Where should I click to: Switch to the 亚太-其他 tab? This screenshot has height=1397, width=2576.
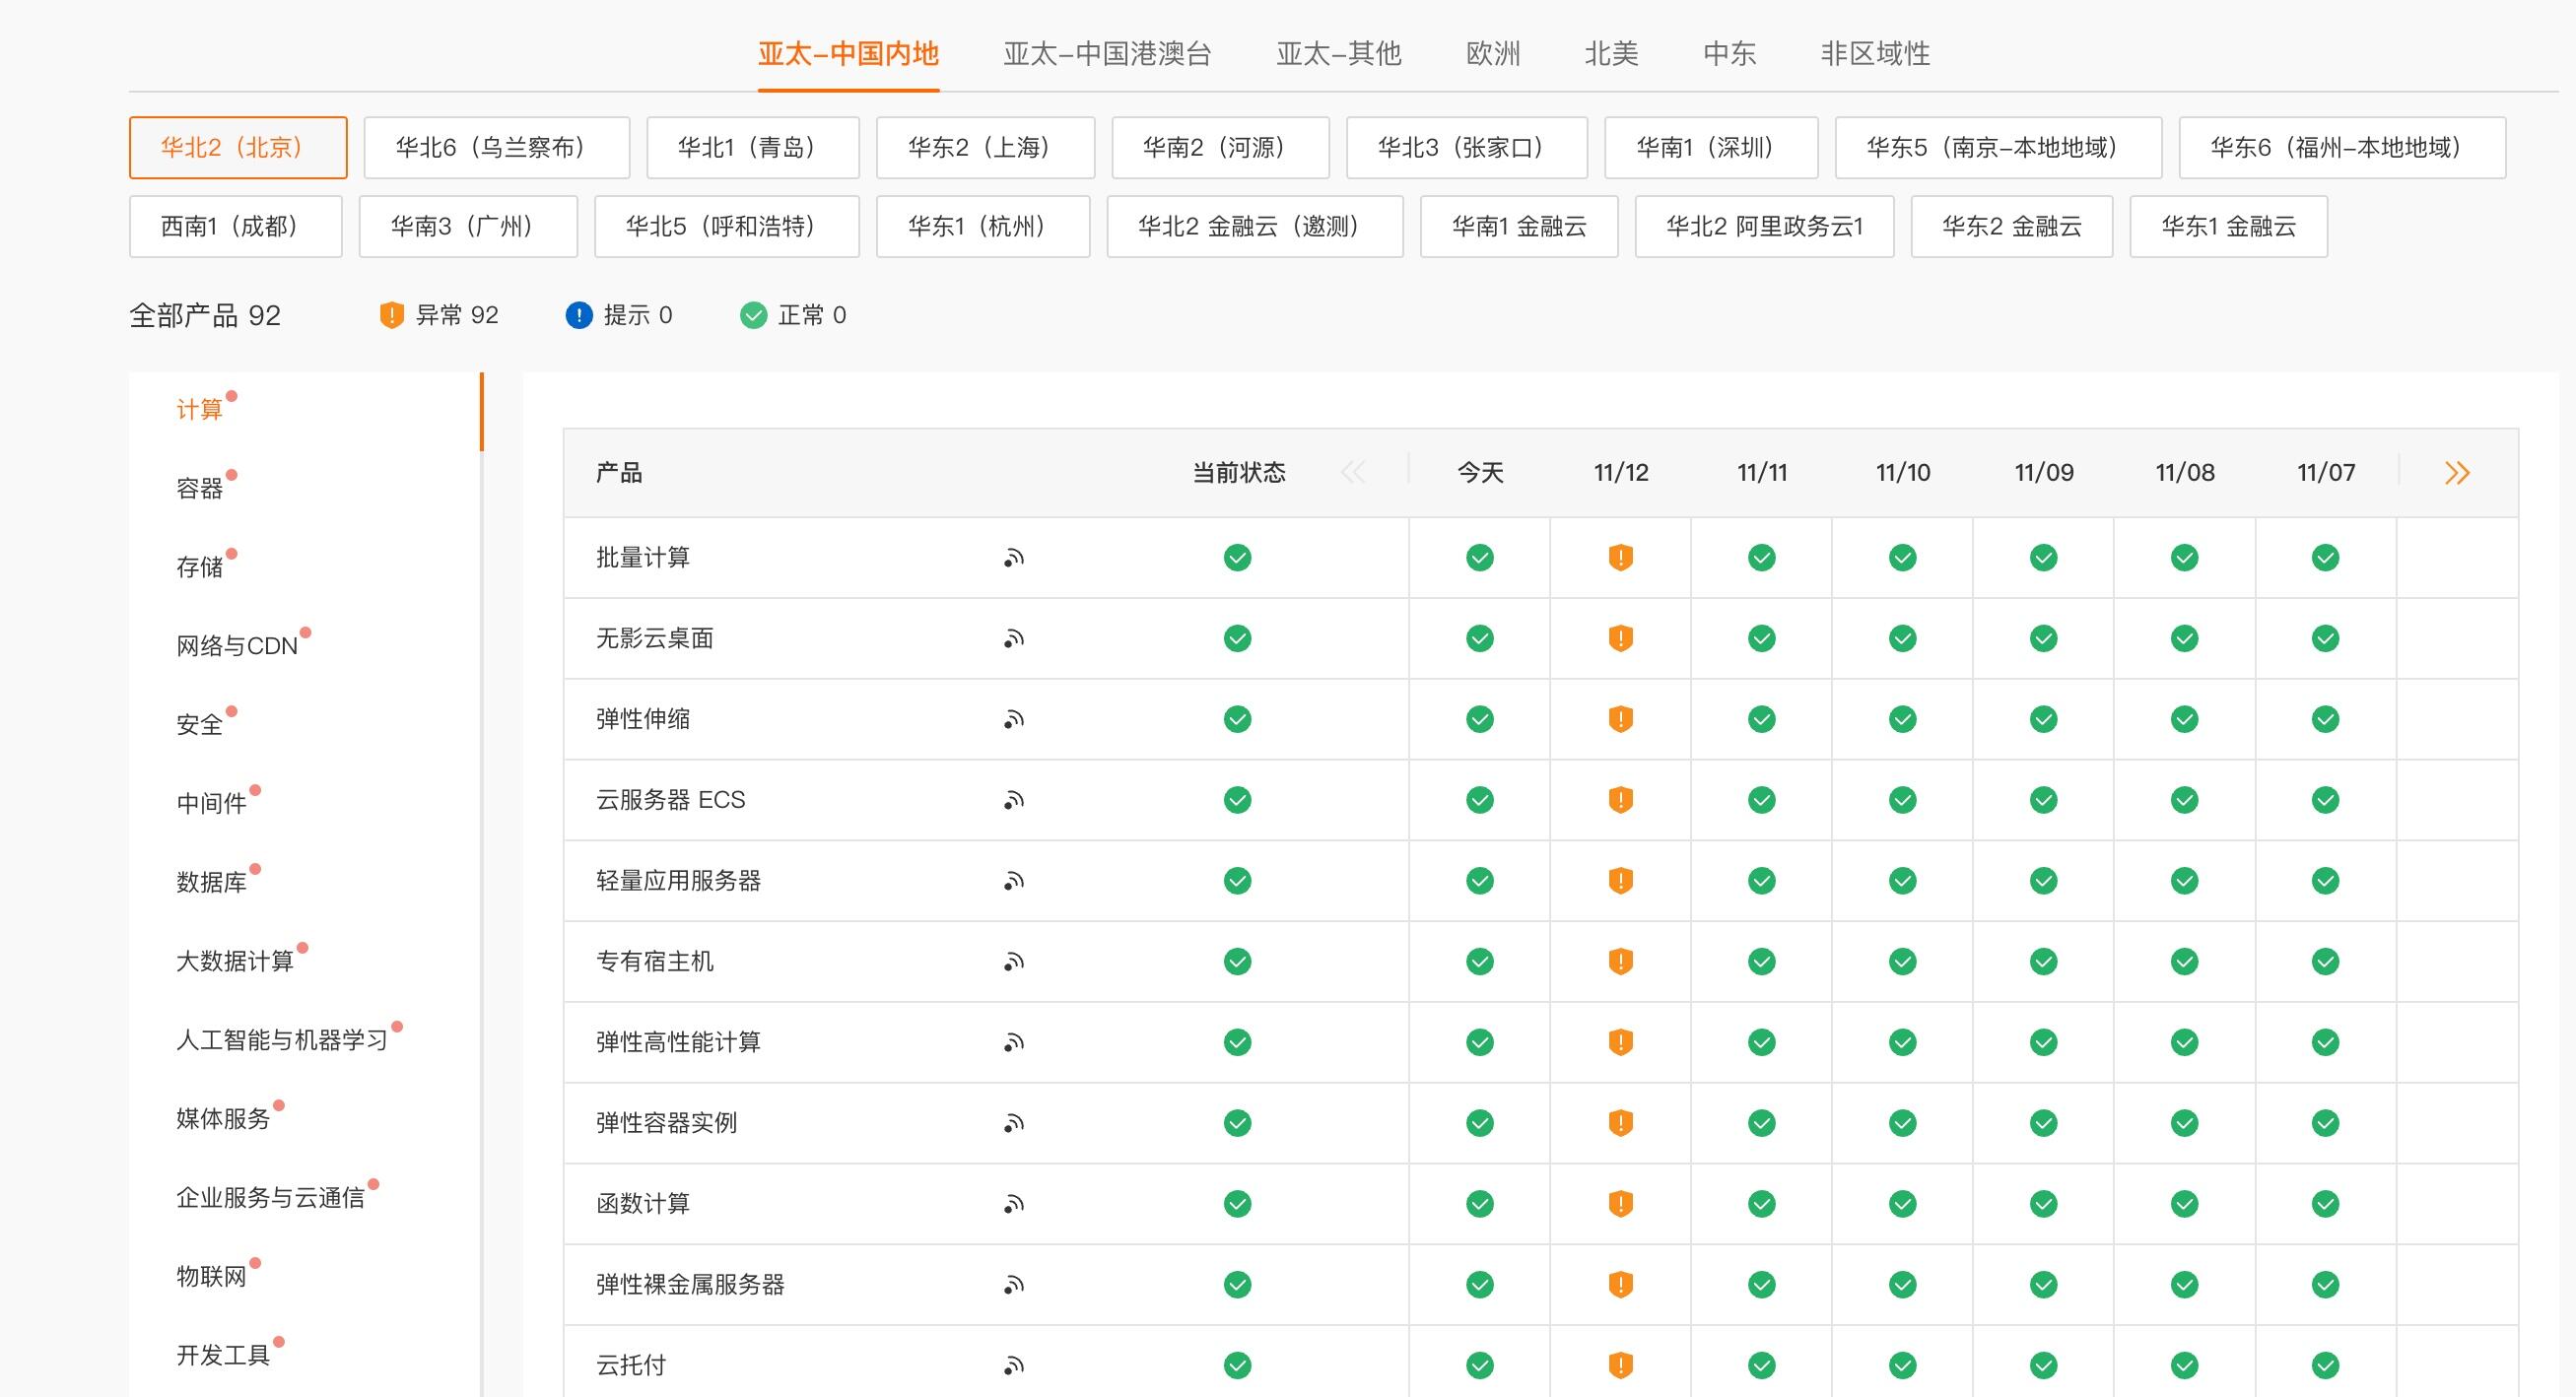pyautogui.click(x=1339, y=54)
